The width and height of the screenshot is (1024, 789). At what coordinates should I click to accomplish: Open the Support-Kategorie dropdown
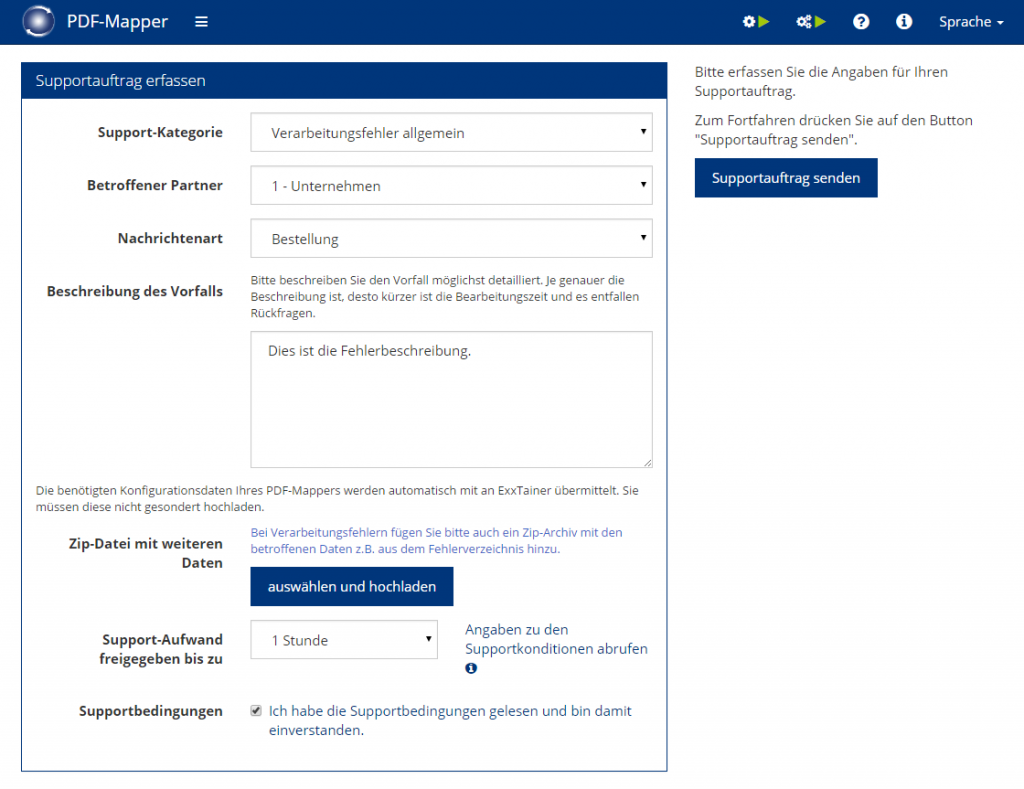tap(451, 133)
